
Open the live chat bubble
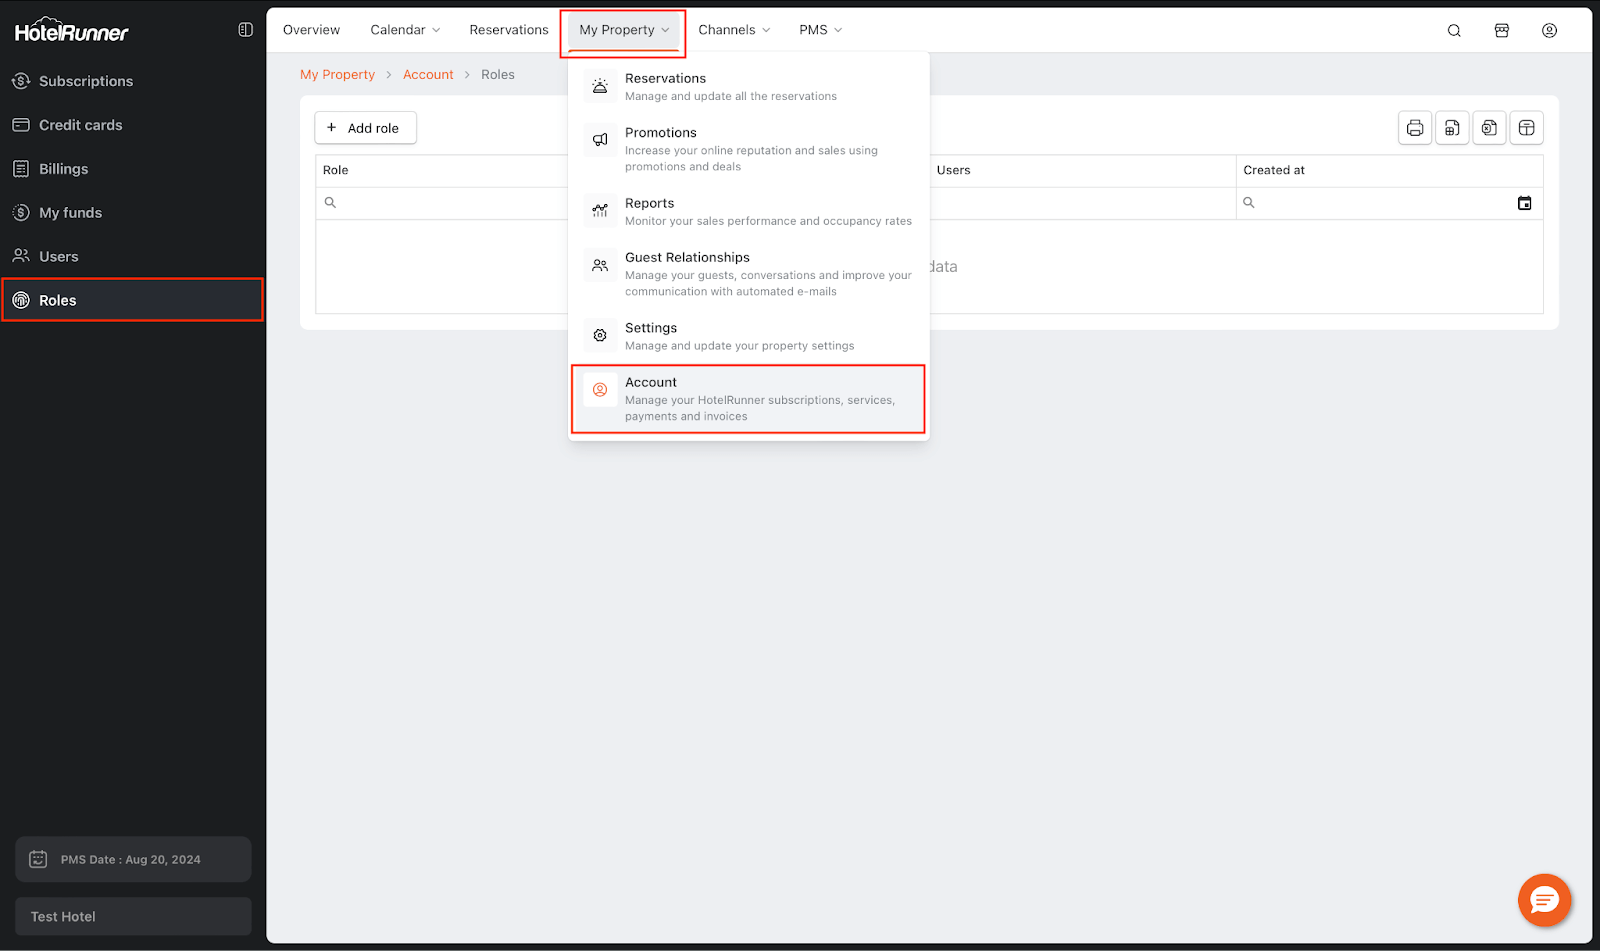point(1544,900)
